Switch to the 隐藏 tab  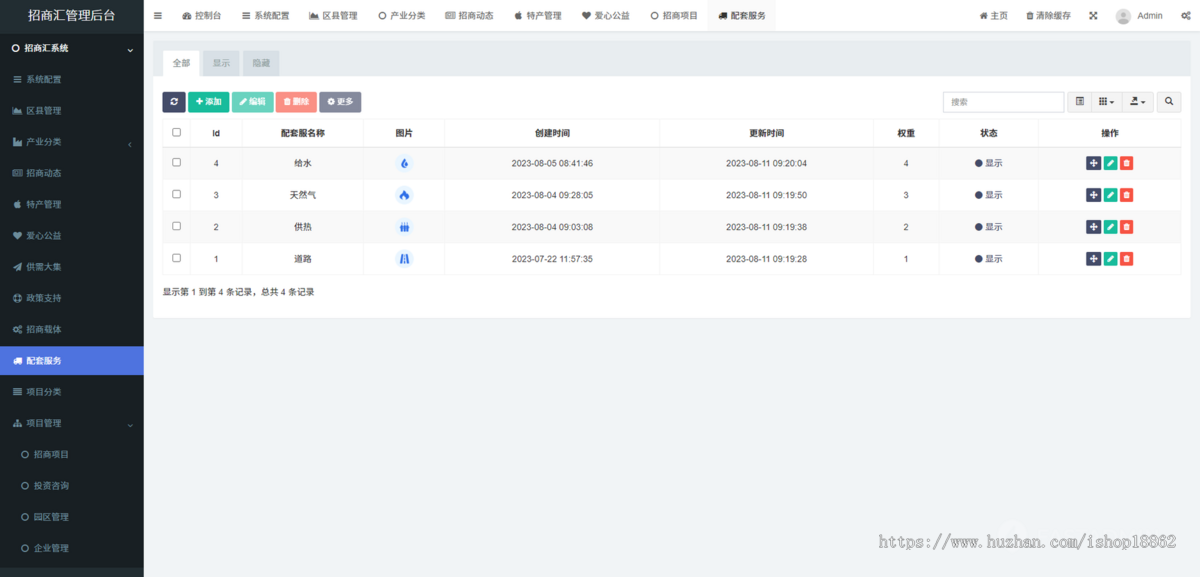[261, 62]
